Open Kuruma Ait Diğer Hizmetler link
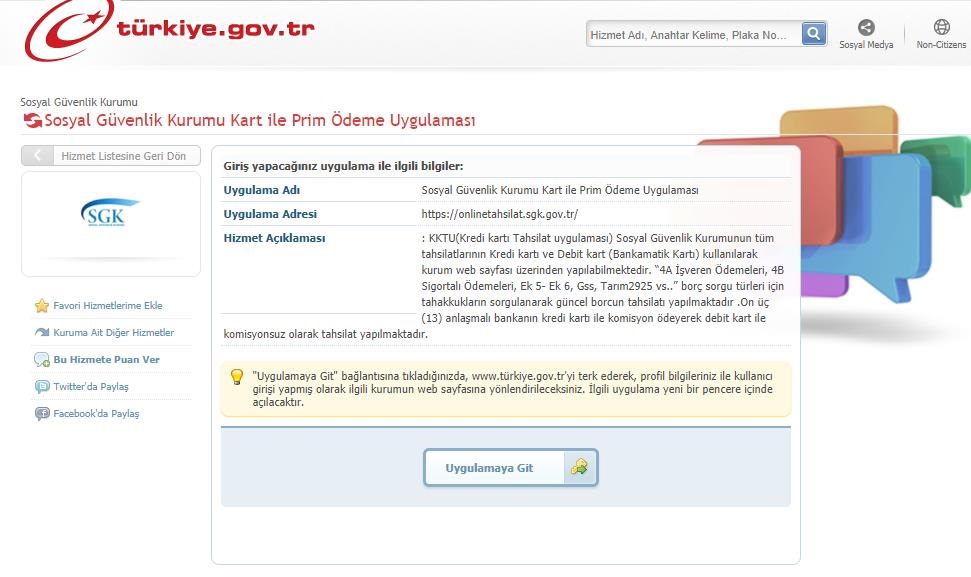 [114, 333]
